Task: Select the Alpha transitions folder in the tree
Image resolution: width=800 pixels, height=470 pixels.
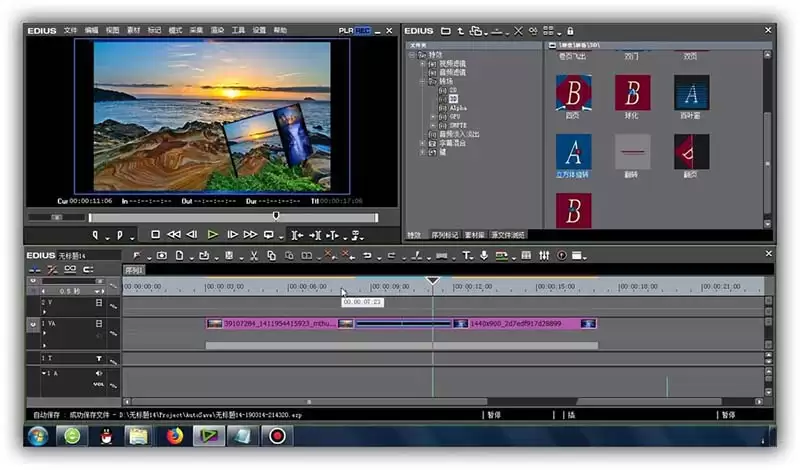Action: tap(458, 108)
